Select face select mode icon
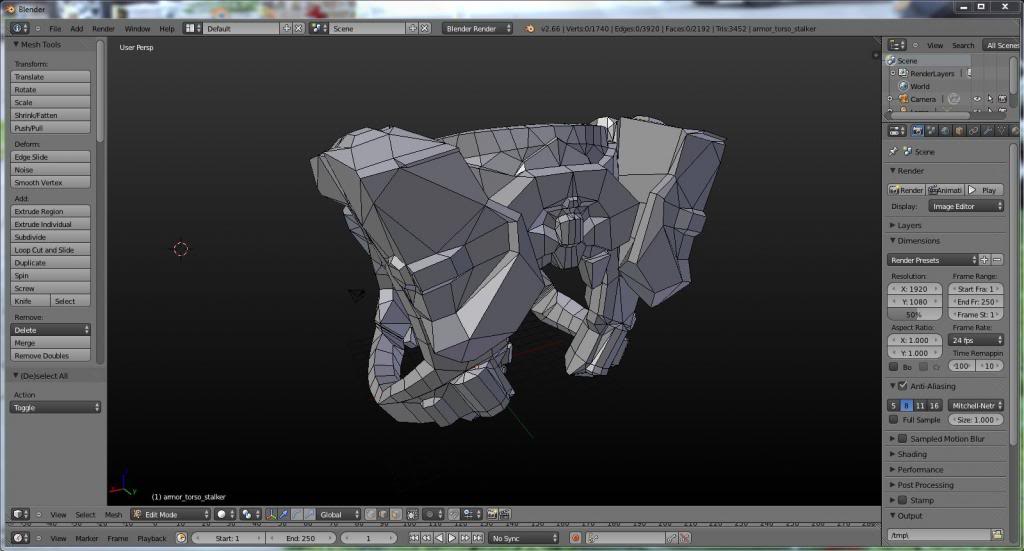Viewport: 1024px width, 551px height. (x=395, y=514)
